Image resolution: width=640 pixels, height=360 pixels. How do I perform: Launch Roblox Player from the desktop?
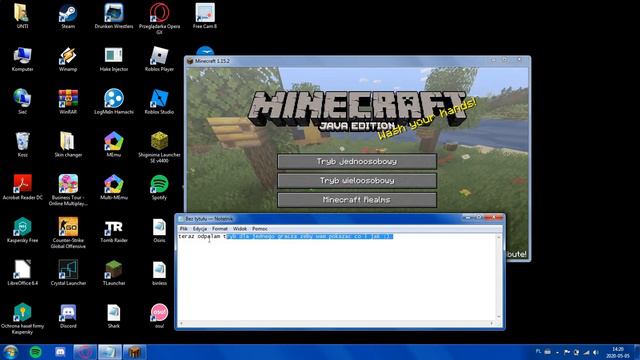[x=159, y=59]
